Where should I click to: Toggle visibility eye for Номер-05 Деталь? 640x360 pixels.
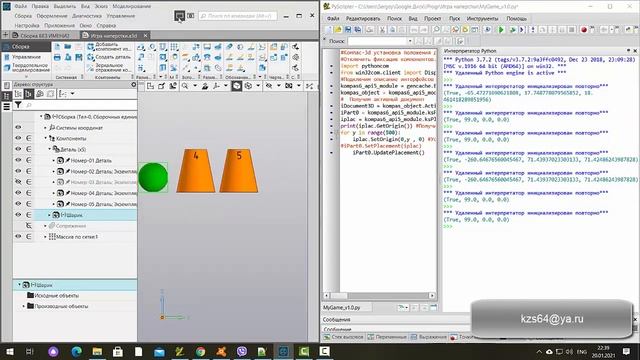point(18,204)
